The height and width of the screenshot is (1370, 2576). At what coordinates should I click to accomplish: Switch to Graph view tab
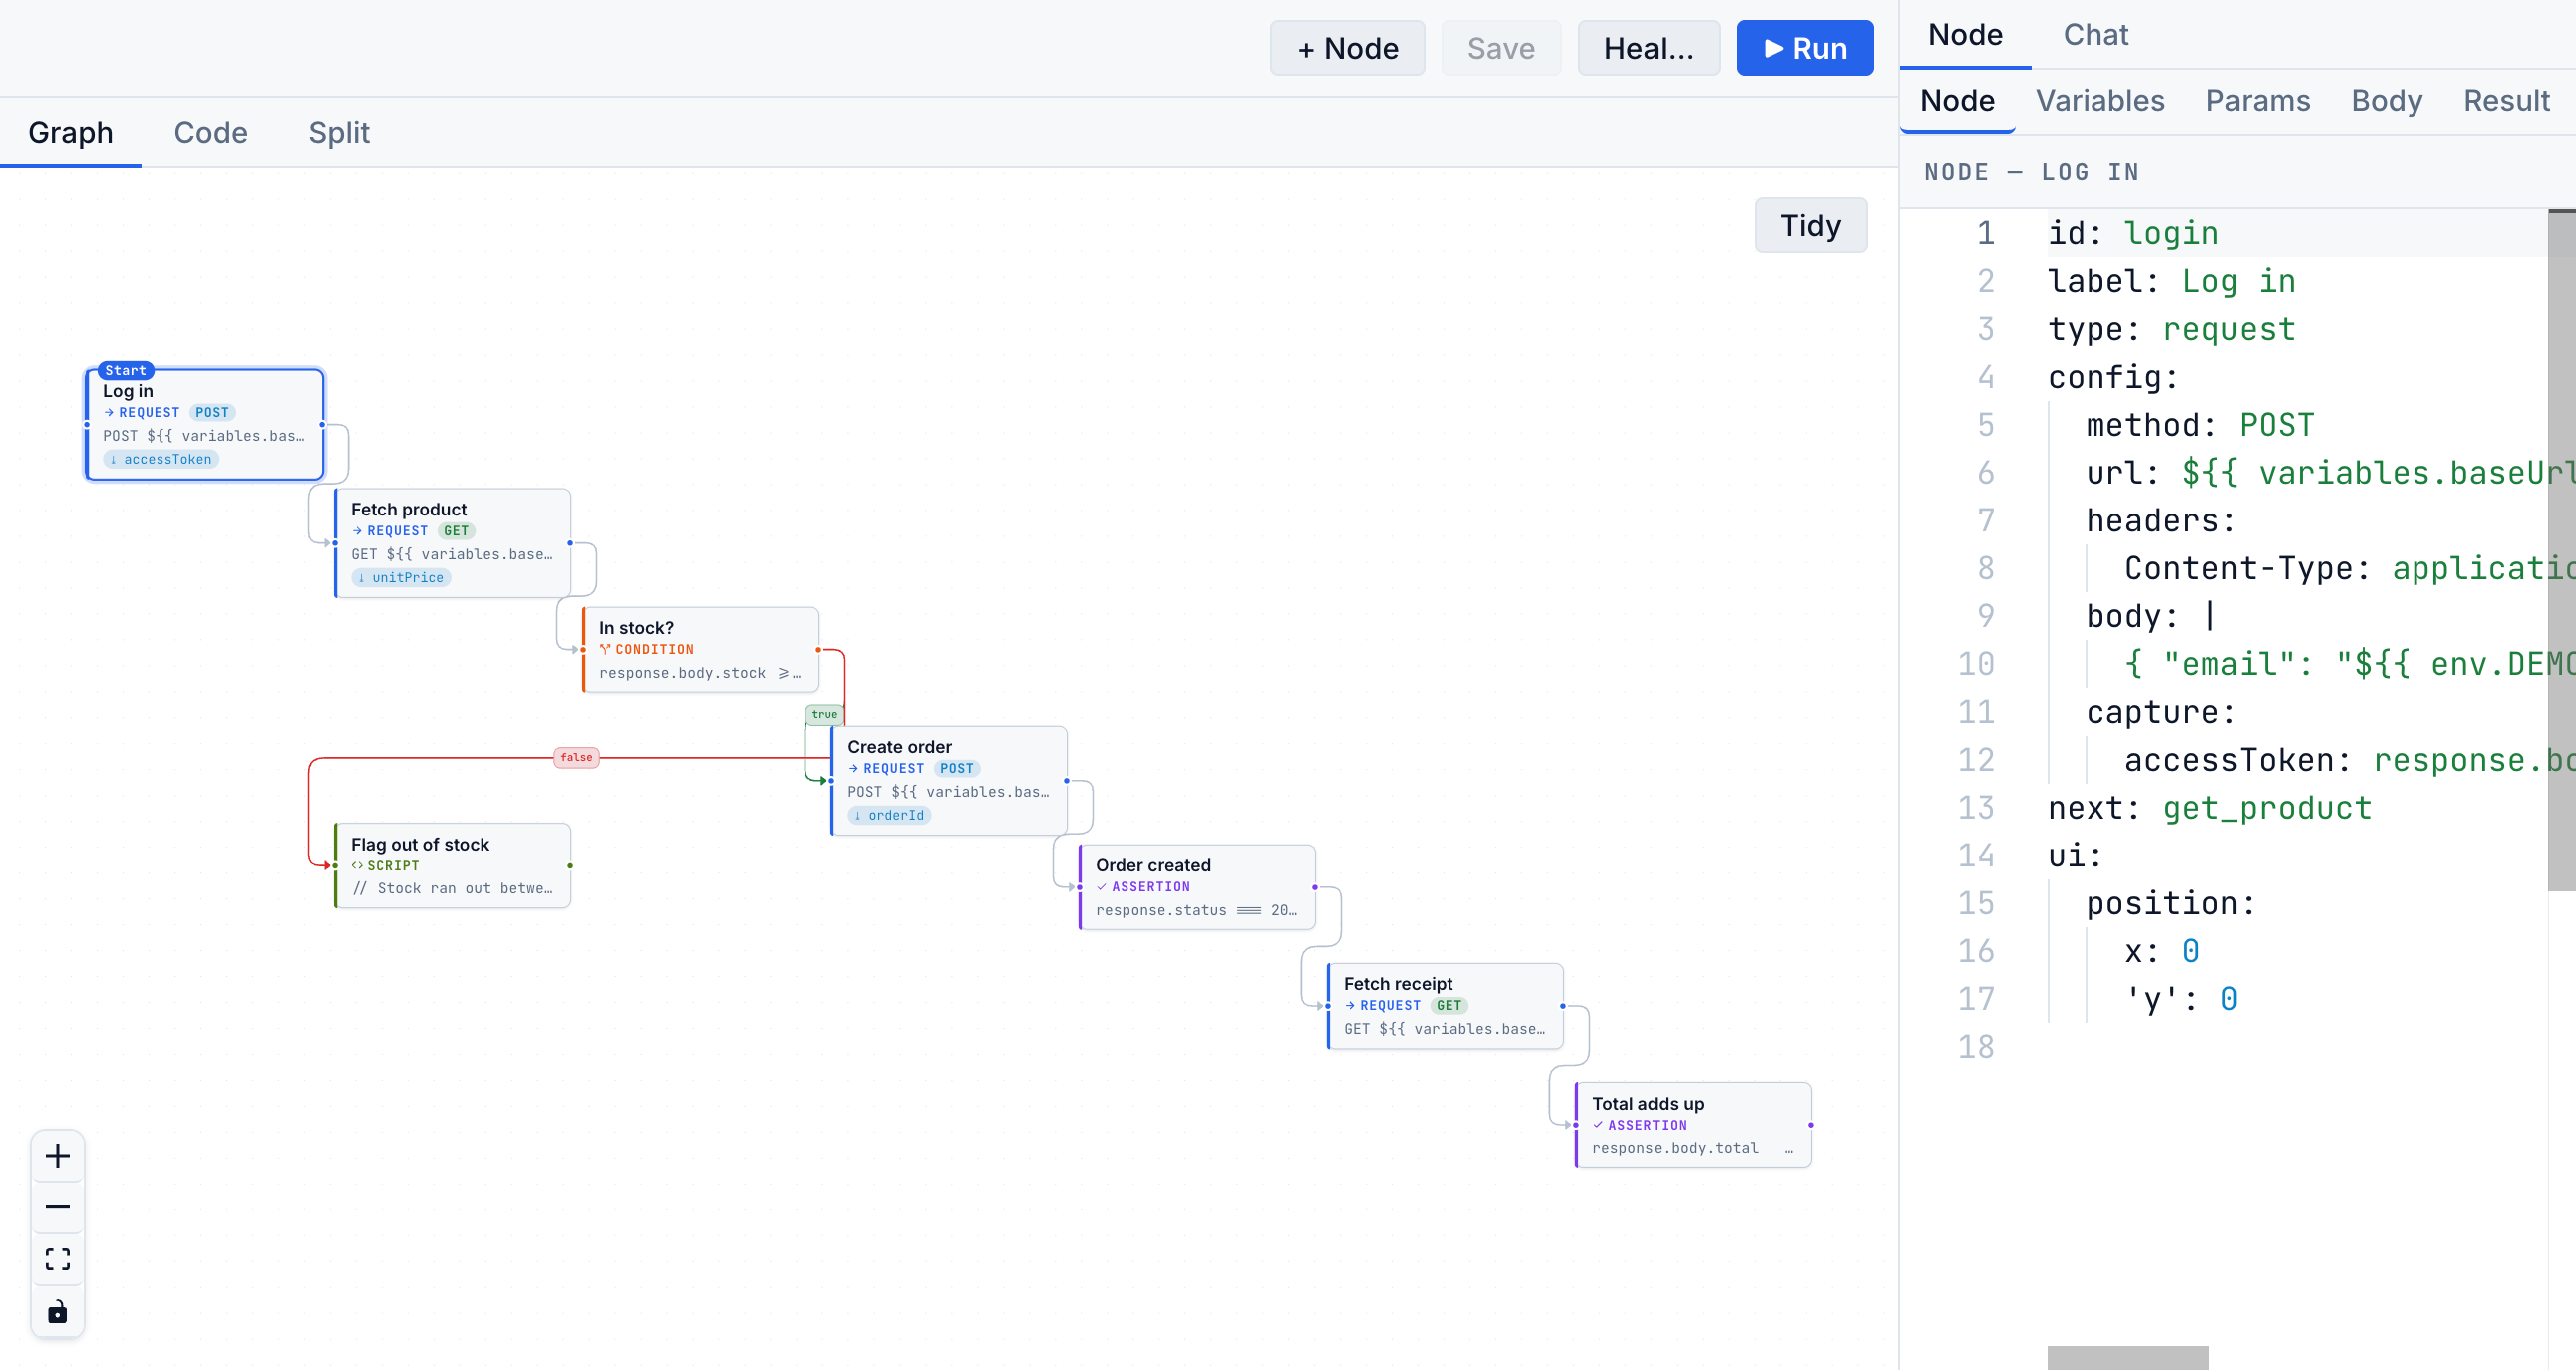[70, 132]
